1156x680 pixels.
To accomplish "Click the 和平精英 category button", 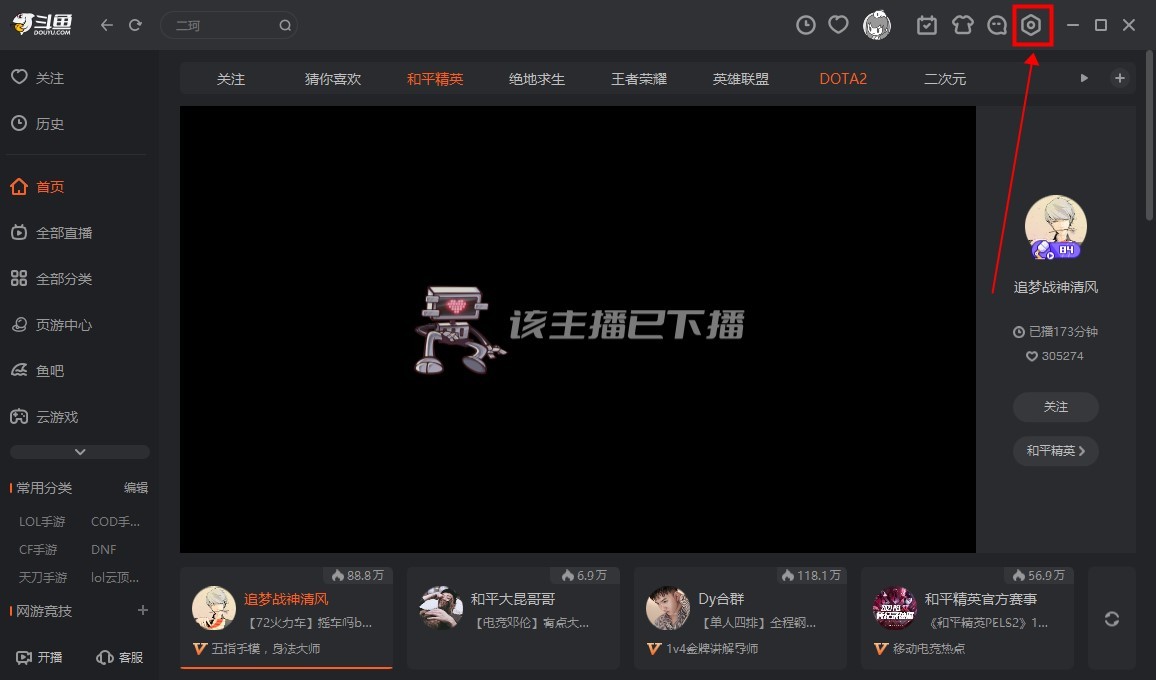I will pyautogui.click(x=1055, y=451).
